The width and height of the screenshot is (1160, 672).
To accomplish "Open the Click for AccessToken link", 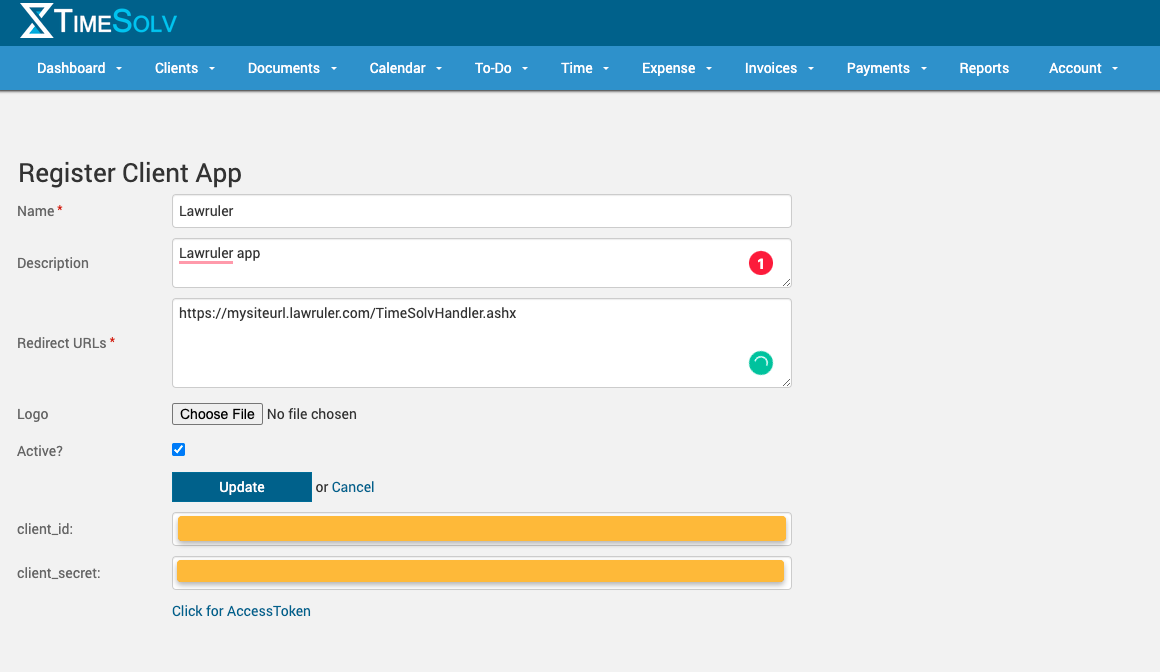I will coord(241,611).
